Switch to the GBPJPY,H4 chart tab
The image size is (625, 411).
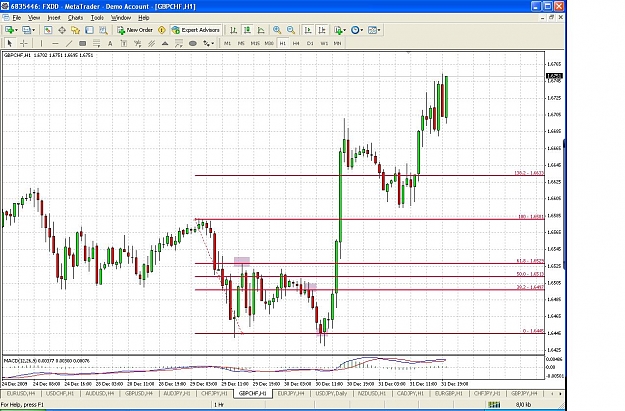point(524,393)
